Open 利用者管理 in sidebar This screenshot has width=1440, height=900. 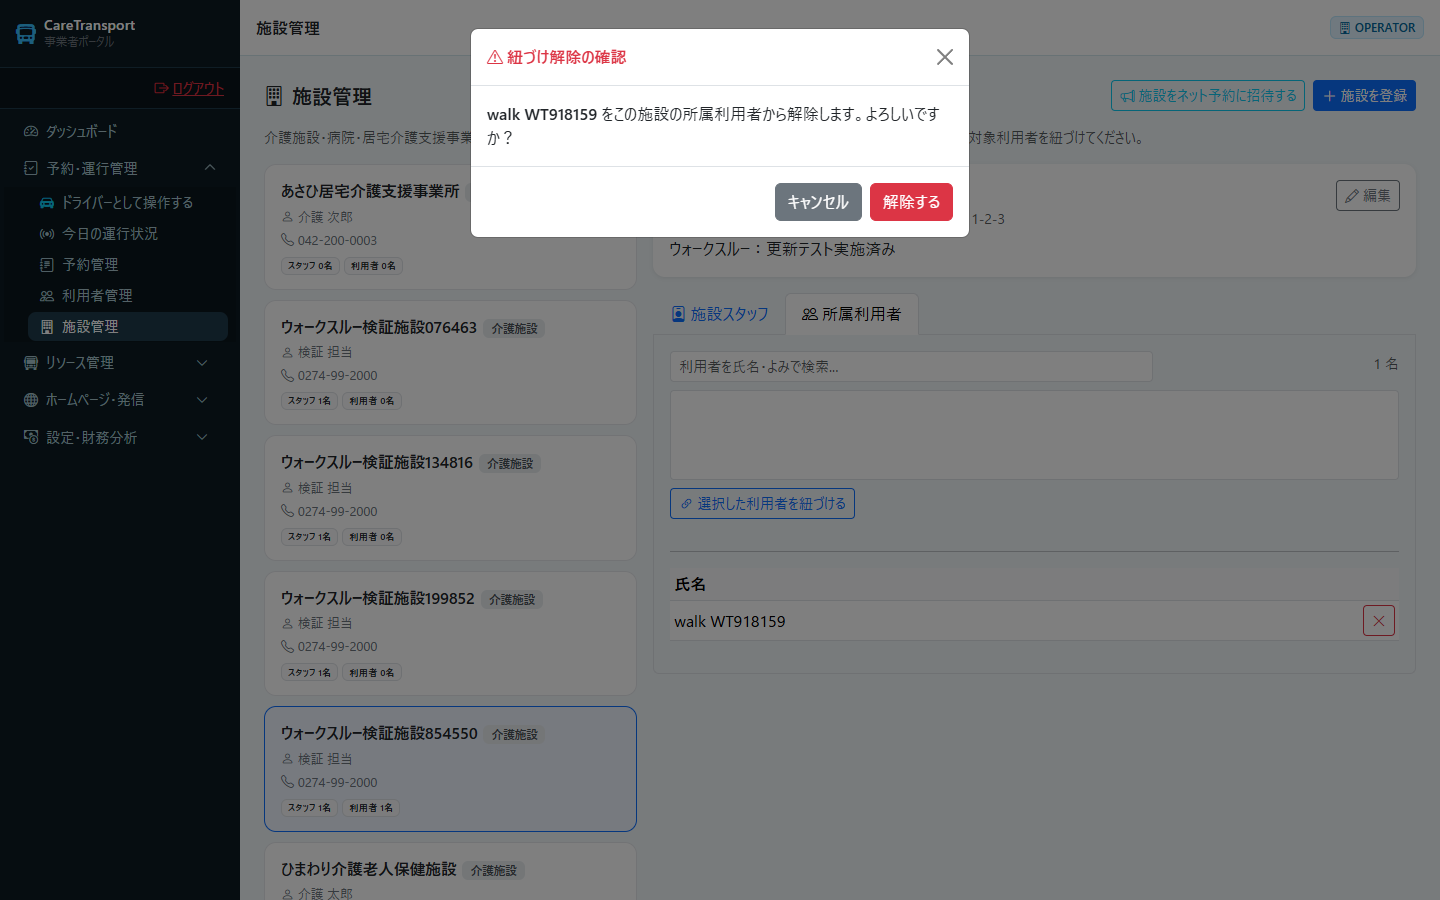tap(128, 295)
